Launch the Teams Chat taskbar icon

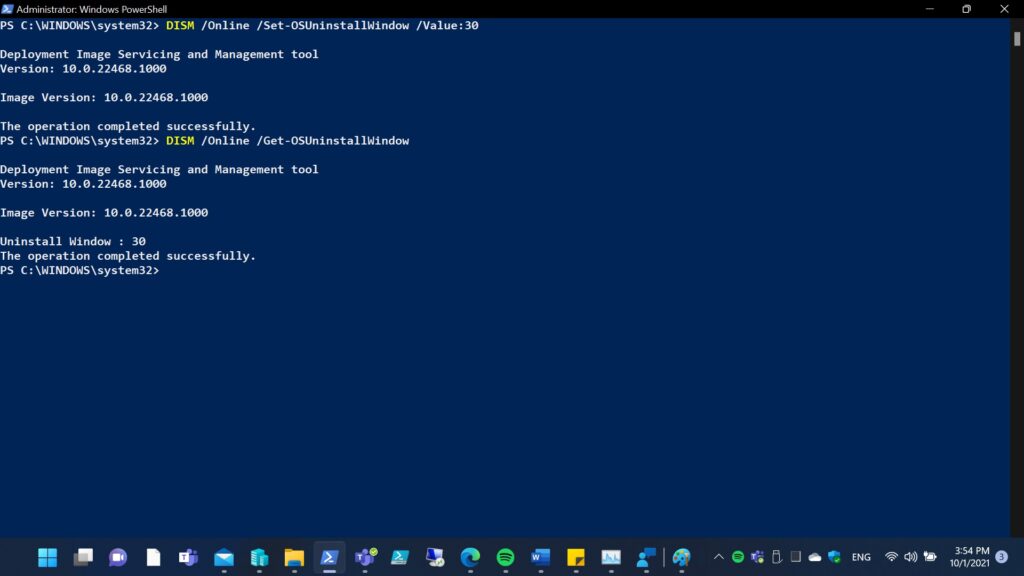(x=118, y=557)
